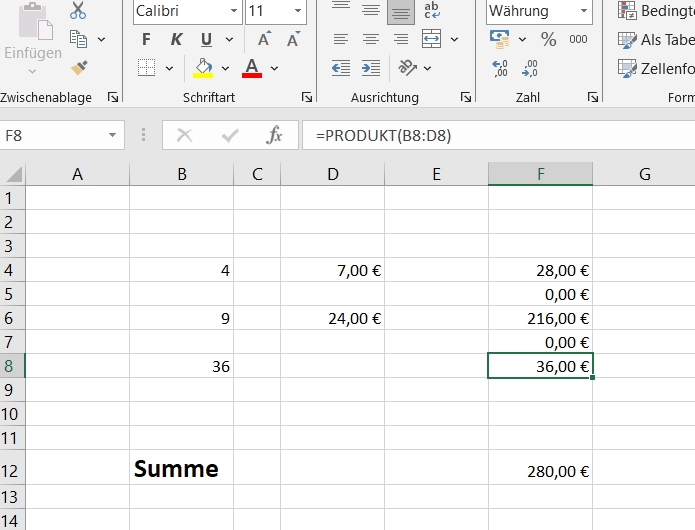This screenshot has width=695, height=530.
Task: Align text to middle vertically
Action: tap(371, 10)
